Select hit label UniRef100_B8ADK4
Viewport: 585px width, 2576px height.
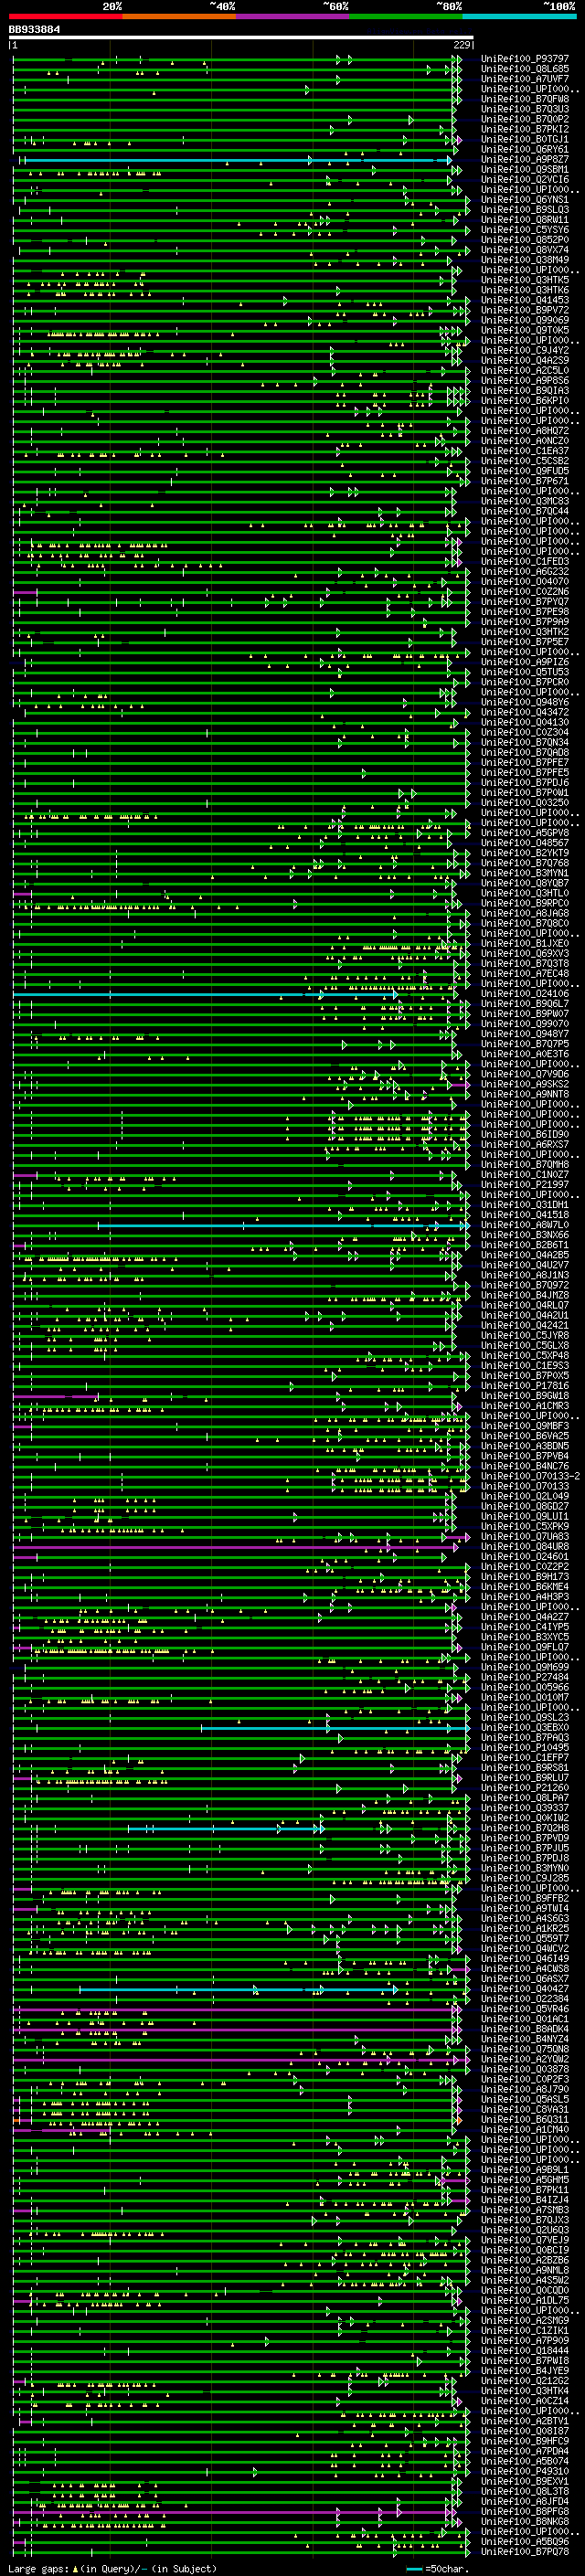pyautogui.click(x=525, y=2028)
